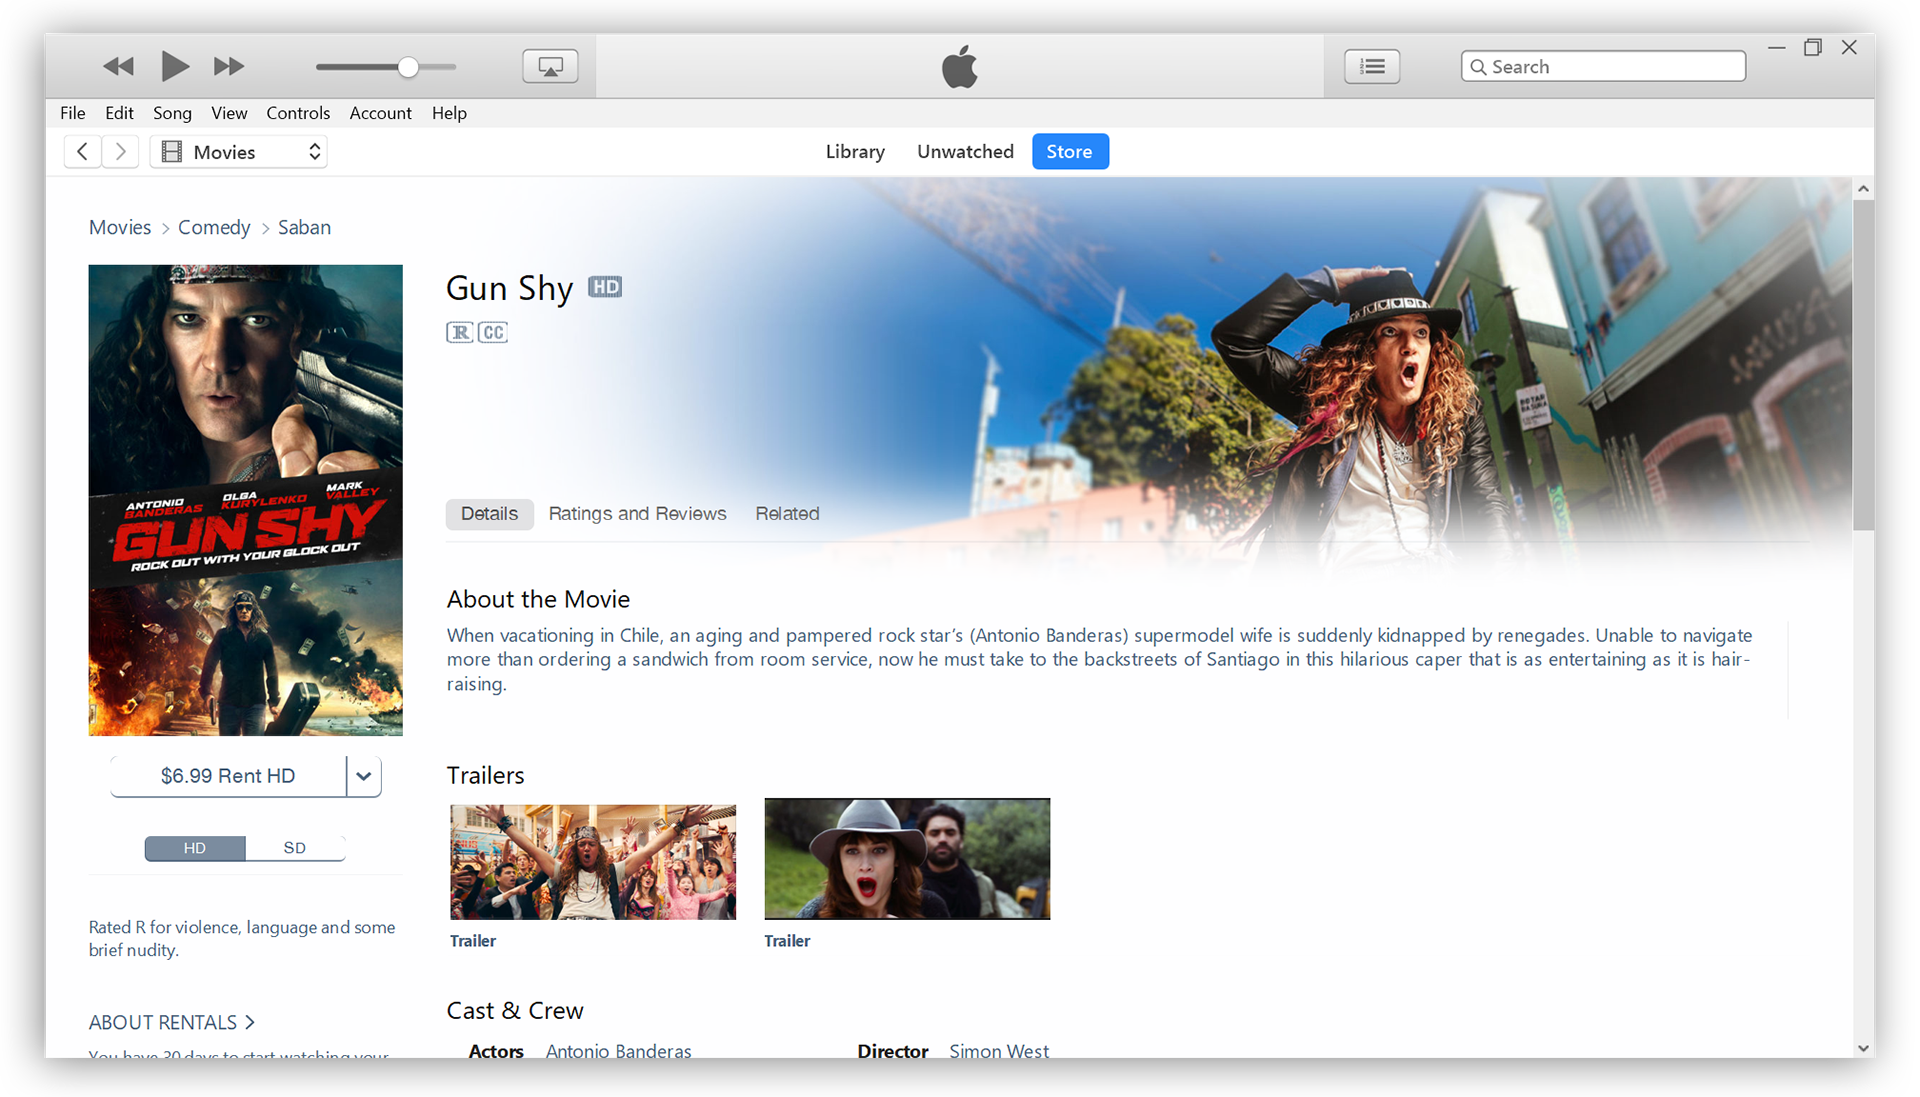Click the rewind playback button
Viewport: 1920px width, 1097px height.
click(x=118, y=66)
